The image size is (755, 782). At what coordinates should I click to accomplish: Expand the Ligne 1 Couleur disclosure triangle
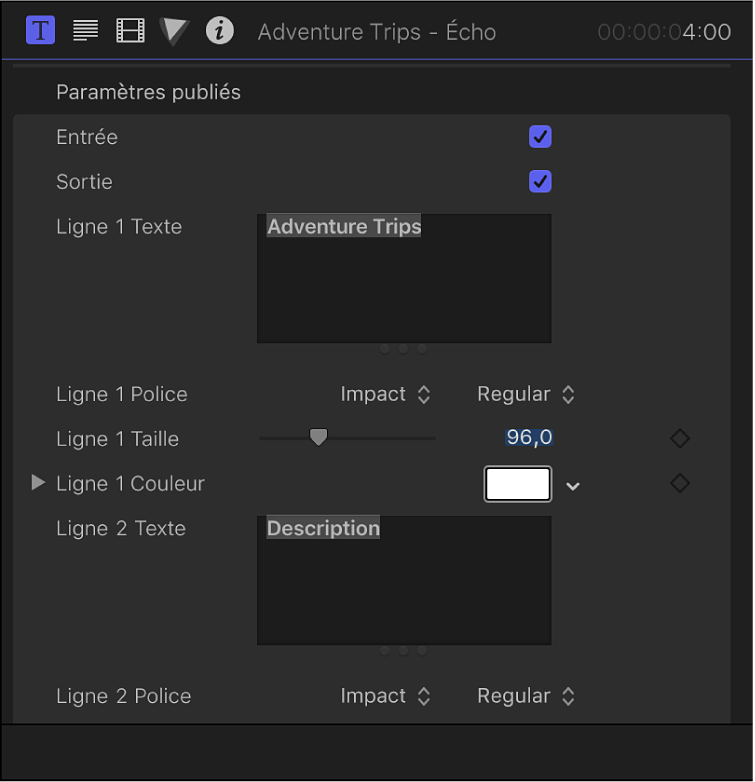tap(39, 483)
